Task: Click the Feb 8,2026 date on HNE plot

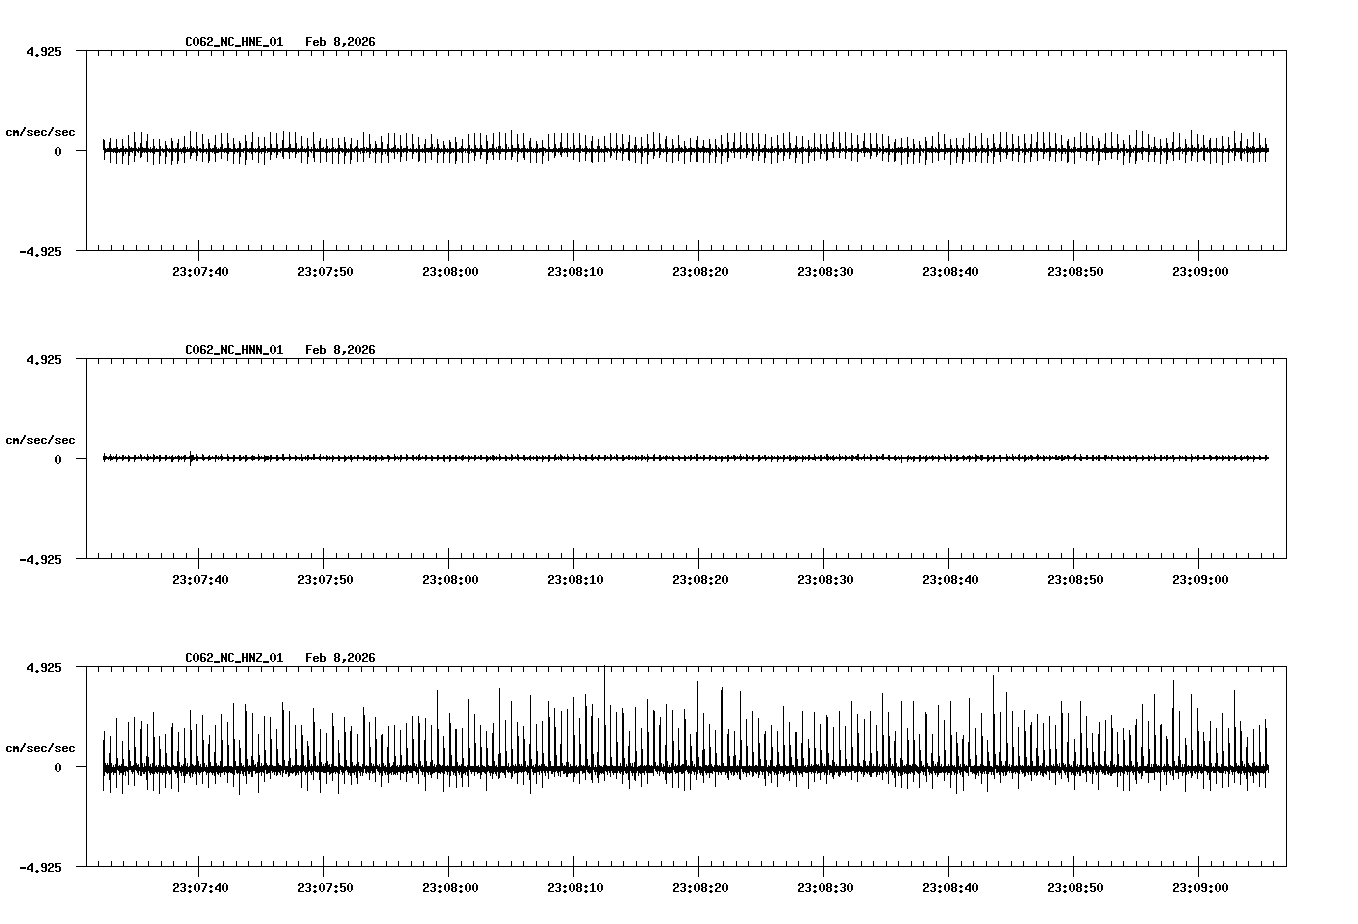Action: [x=341, y=42]
